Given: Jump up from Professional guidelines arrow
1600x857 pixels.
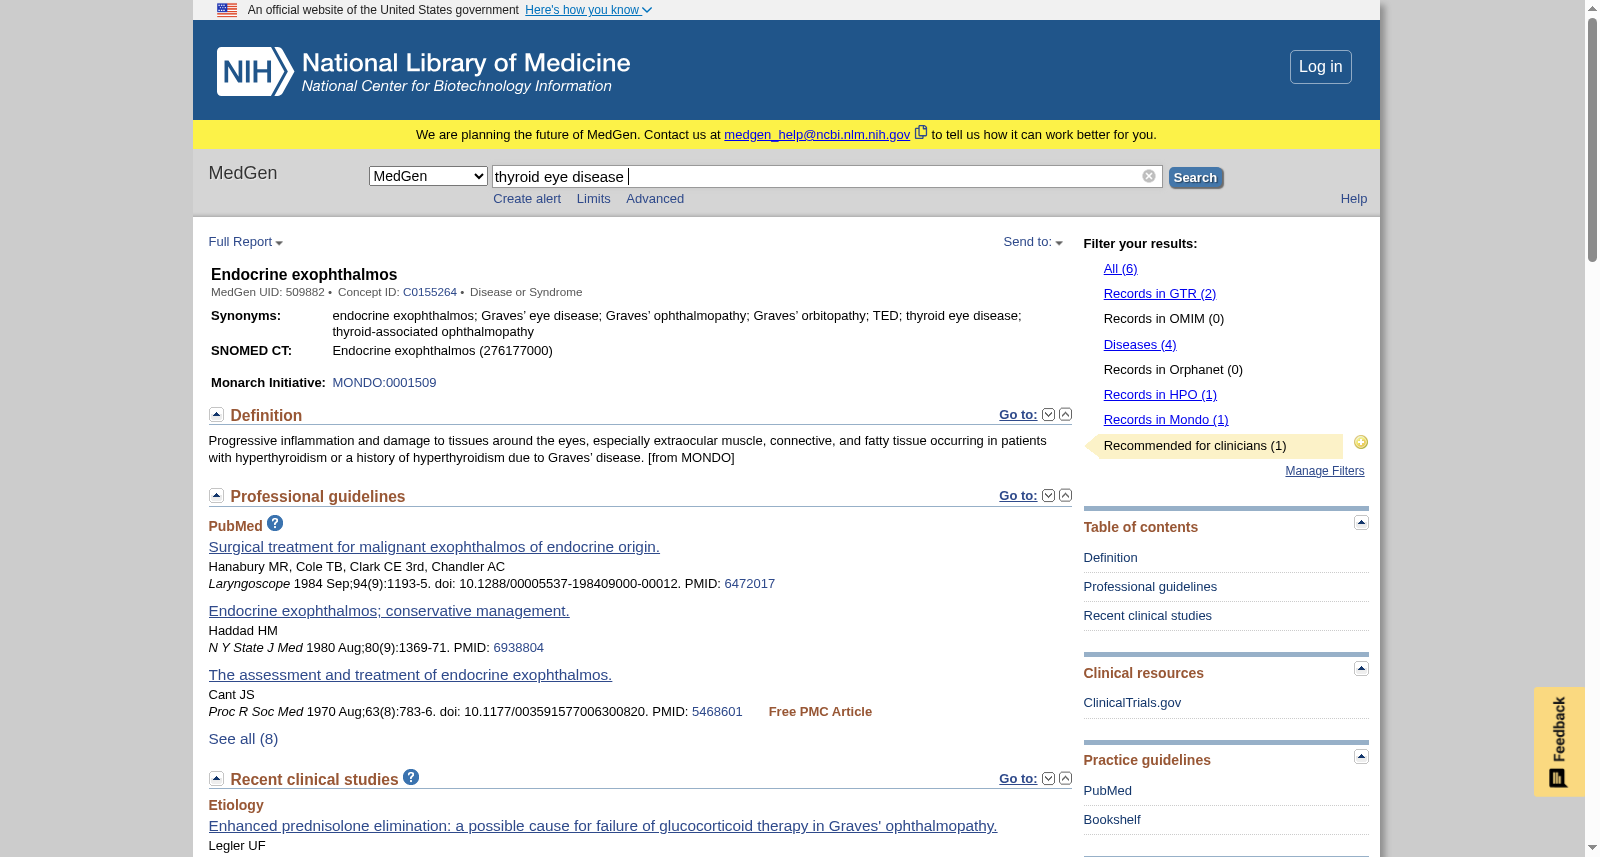Looking at the screenshot, I should point(1065,495).
